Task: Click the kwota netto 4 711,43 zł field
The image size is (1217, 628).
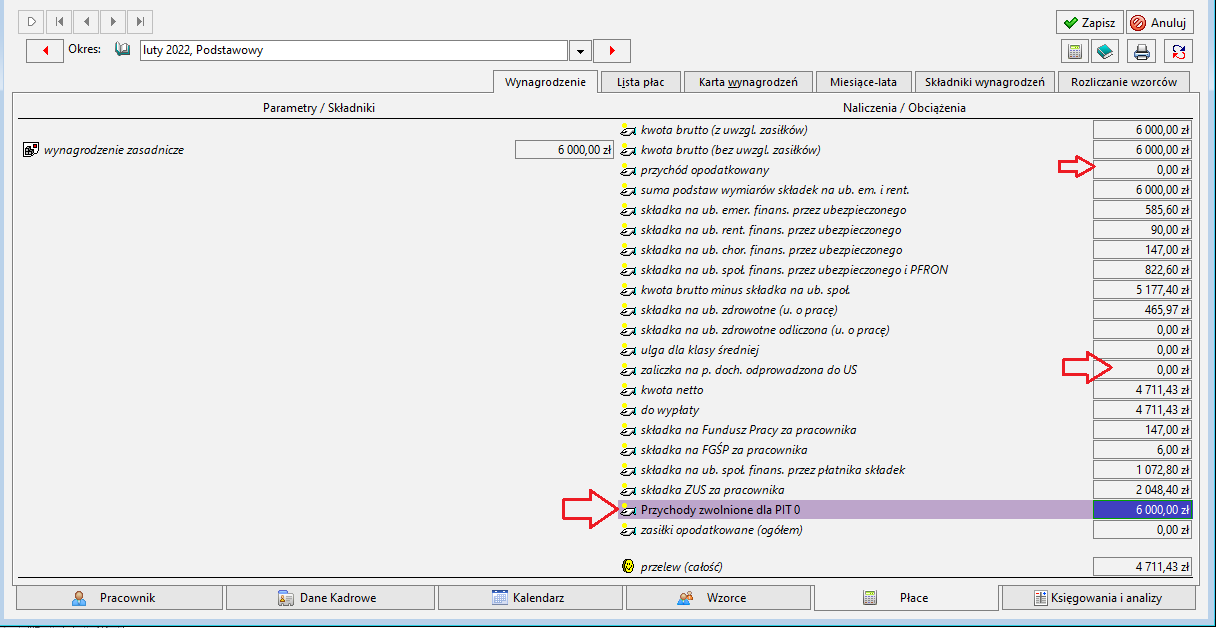Action: tap(1143, 390)
